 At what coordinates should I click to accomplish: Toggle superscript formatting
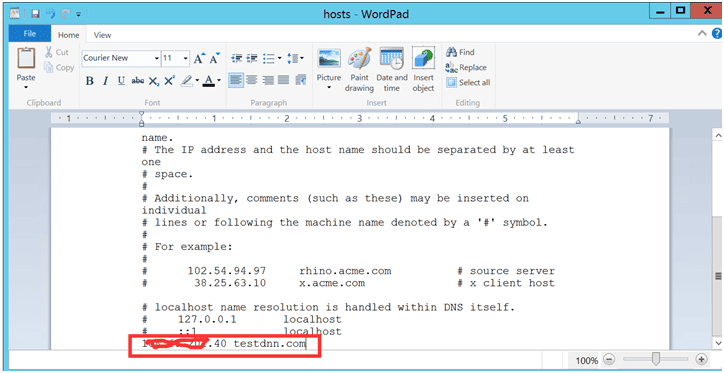[x=169, y=81]
